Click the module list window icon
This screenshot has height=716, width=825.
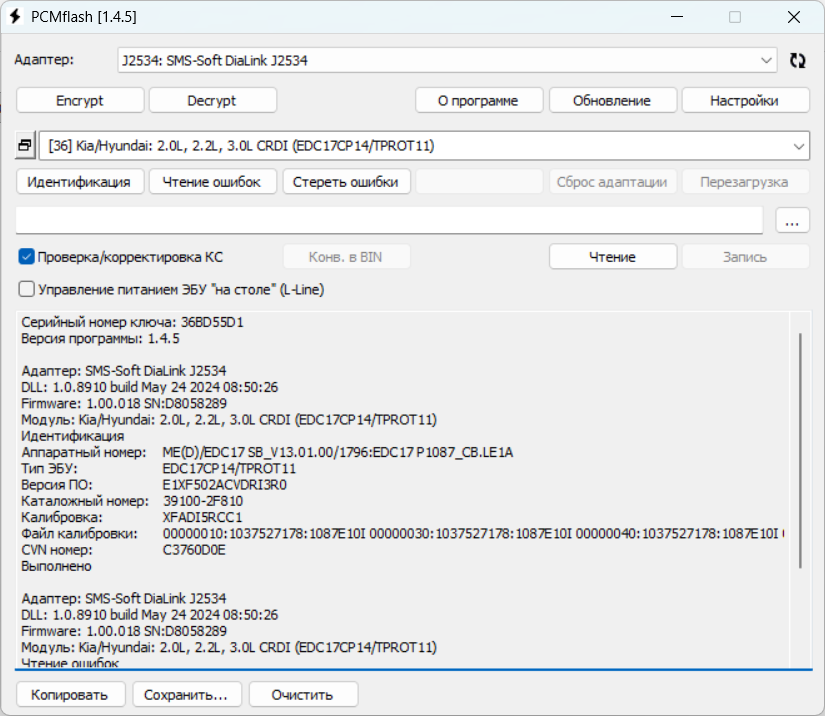point(25,146)
